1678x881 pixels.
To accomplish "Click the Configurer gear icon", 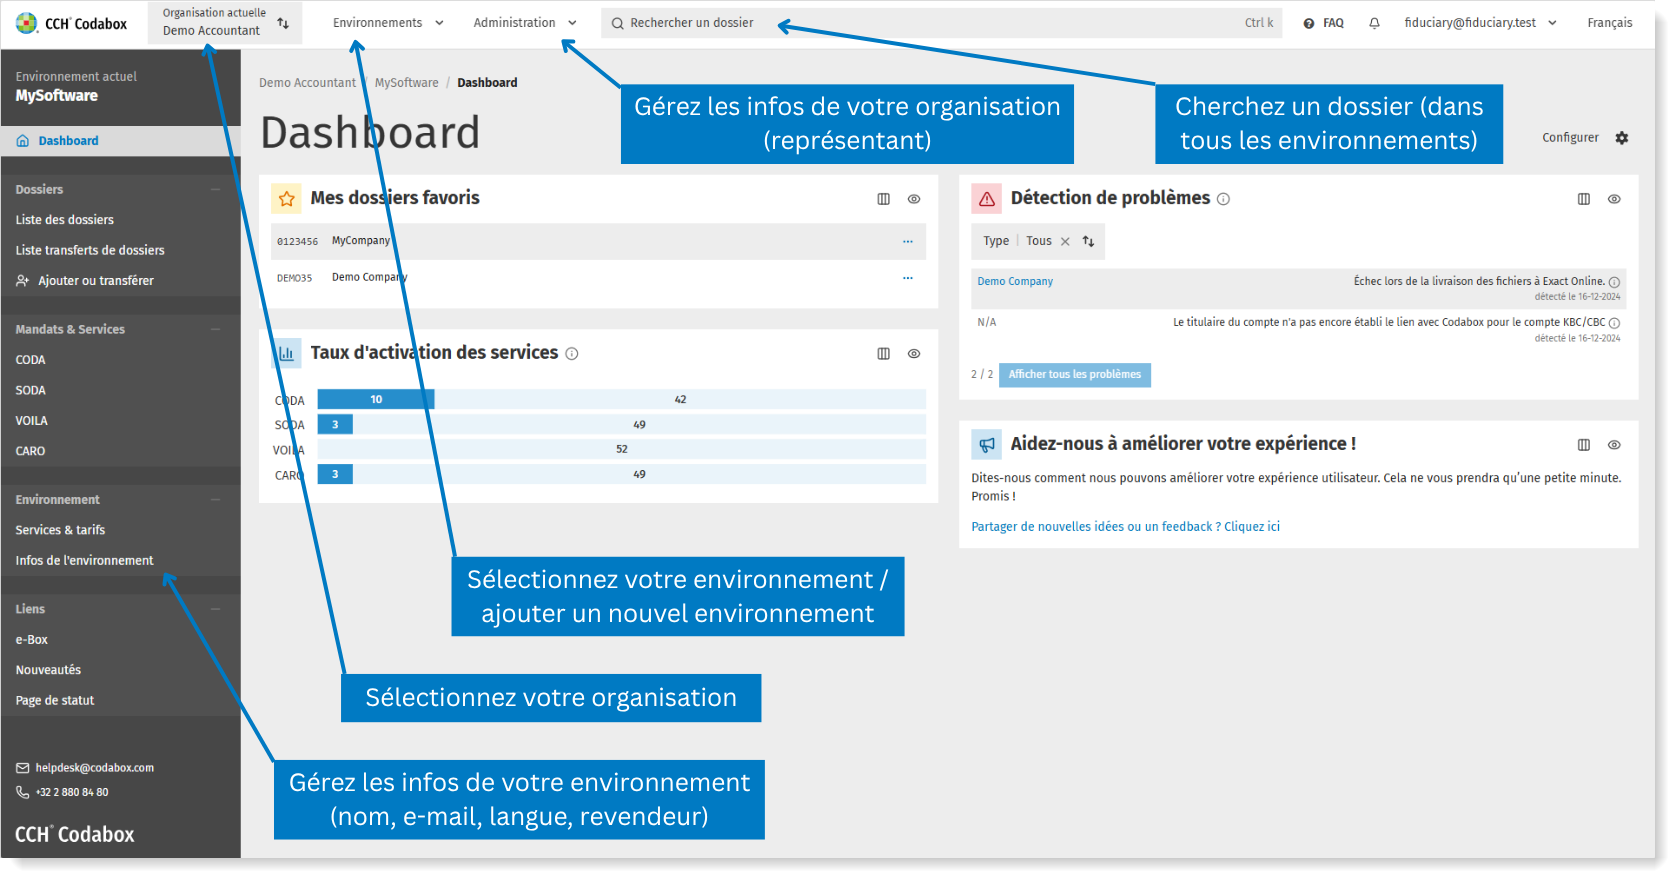I will tap(1622, 138).
